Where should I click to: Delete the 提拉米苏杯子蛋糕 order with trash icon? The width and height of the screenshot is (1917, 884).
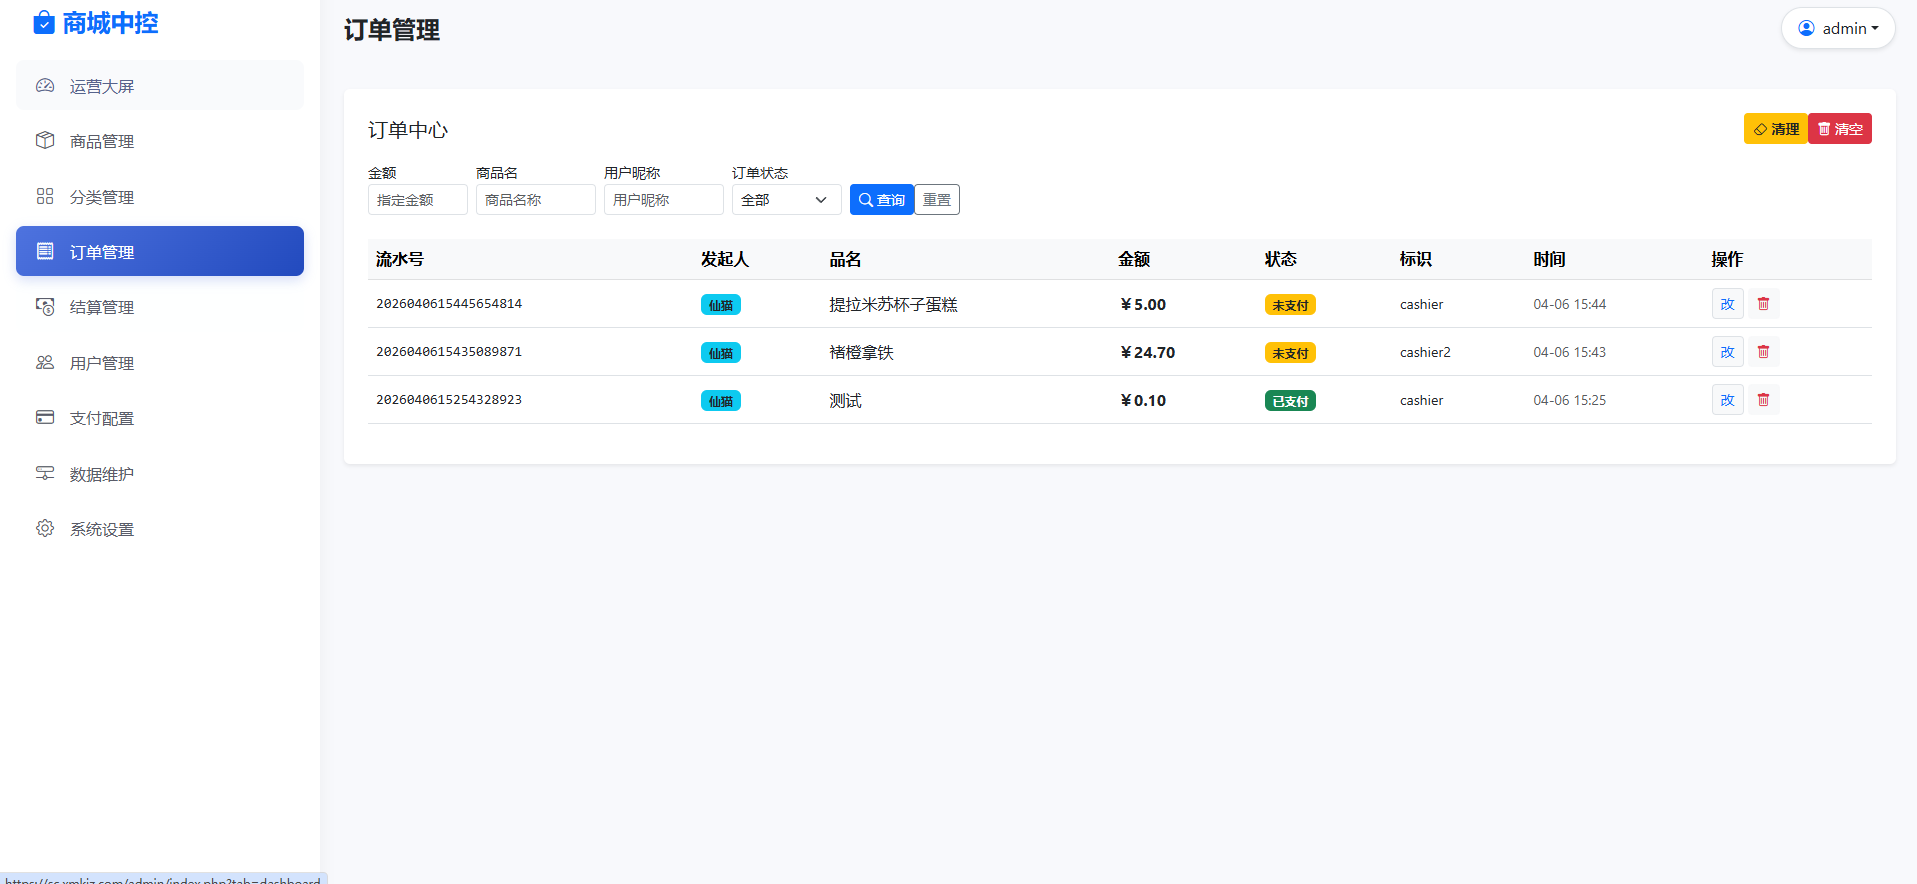1763,304
